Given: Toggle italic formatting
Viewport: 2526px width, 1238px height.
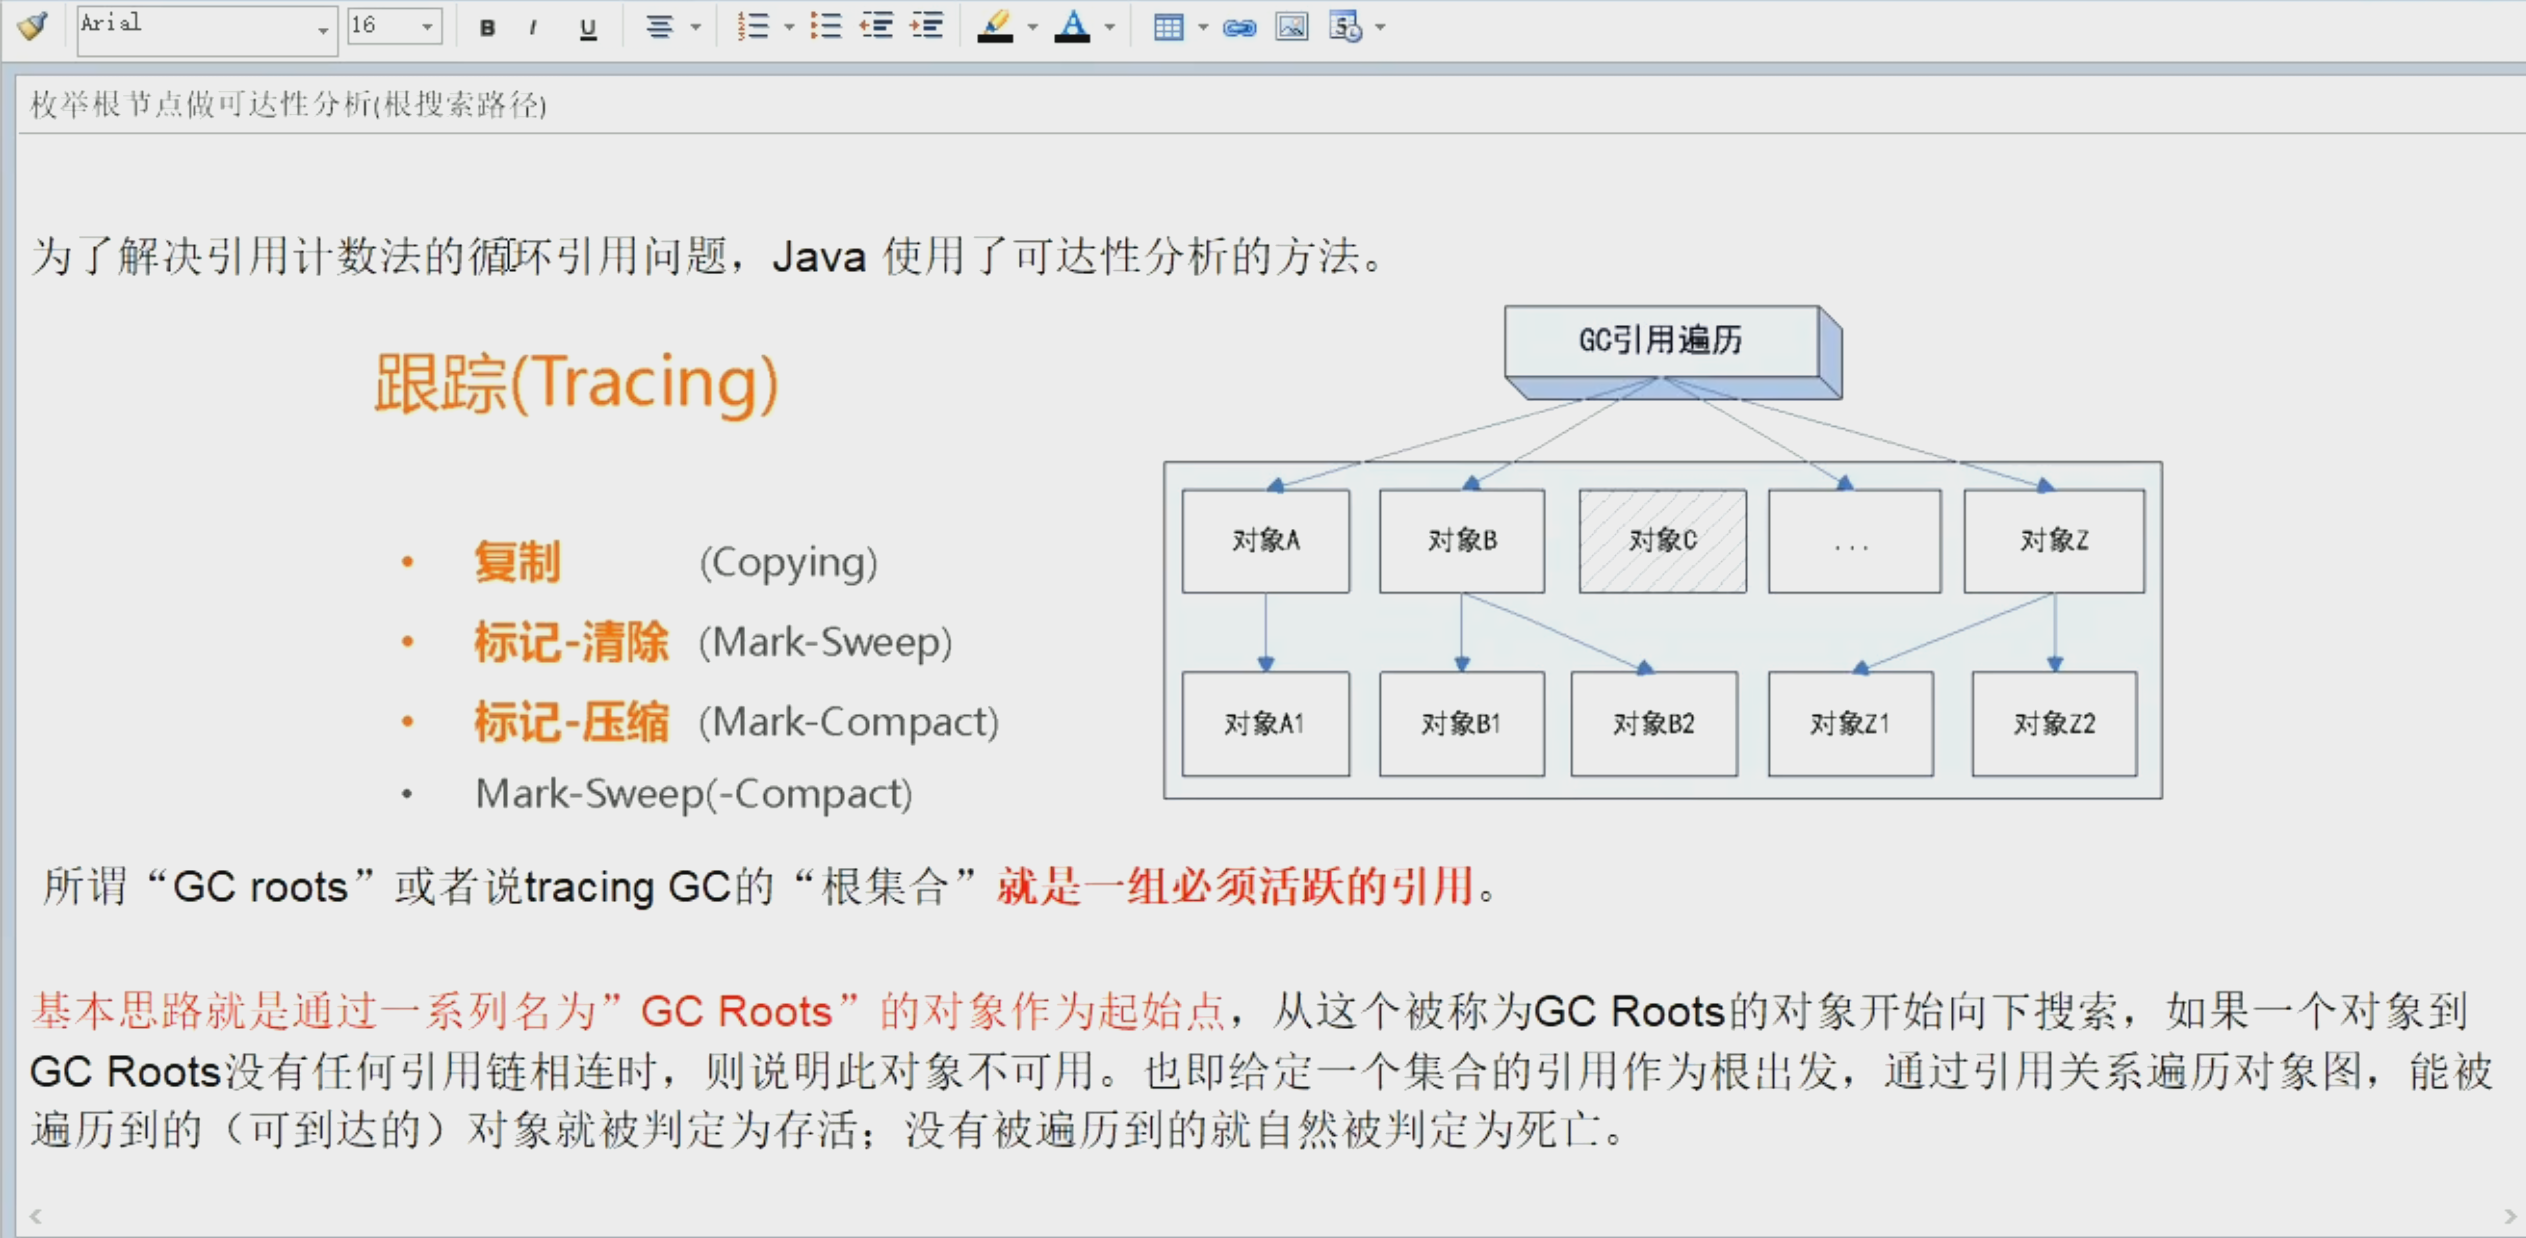Looking at the screenshot, I should tap(533, 28).
